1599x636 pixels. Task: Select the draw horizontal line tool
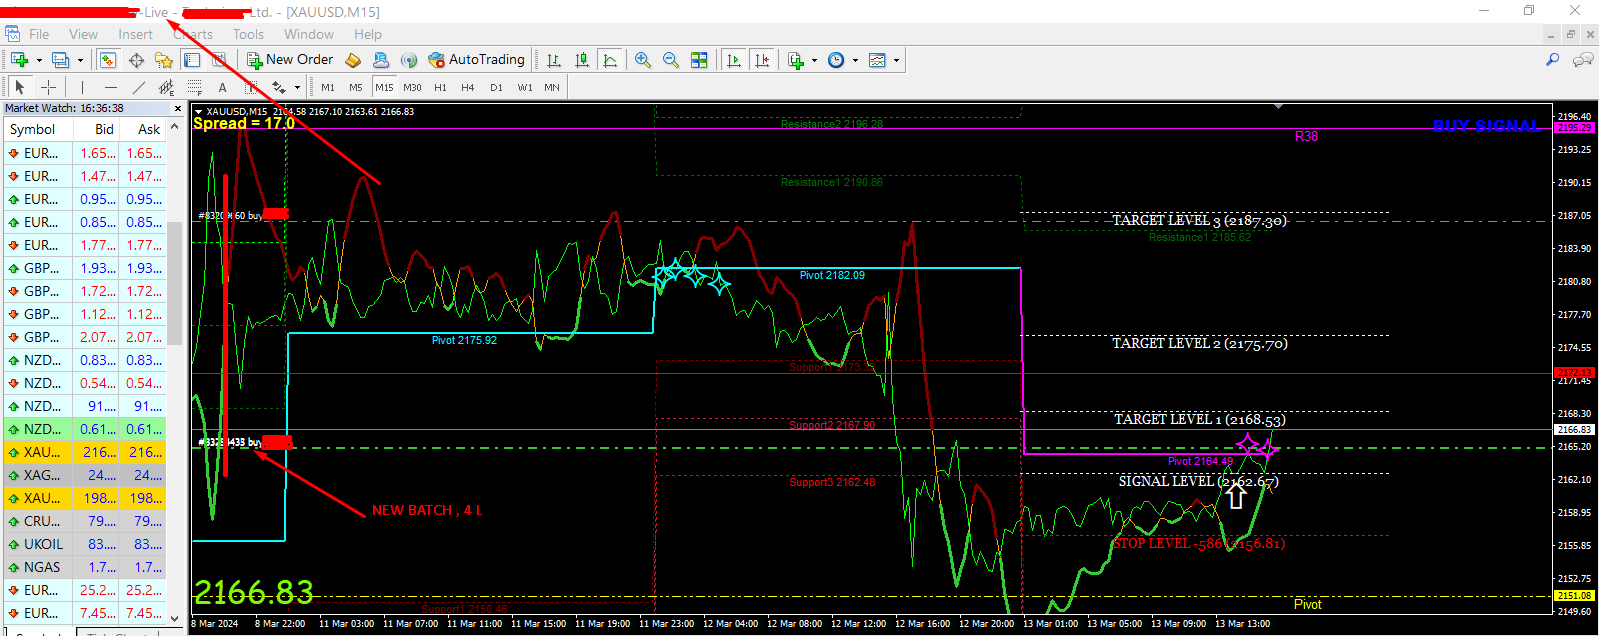point(110,87)
